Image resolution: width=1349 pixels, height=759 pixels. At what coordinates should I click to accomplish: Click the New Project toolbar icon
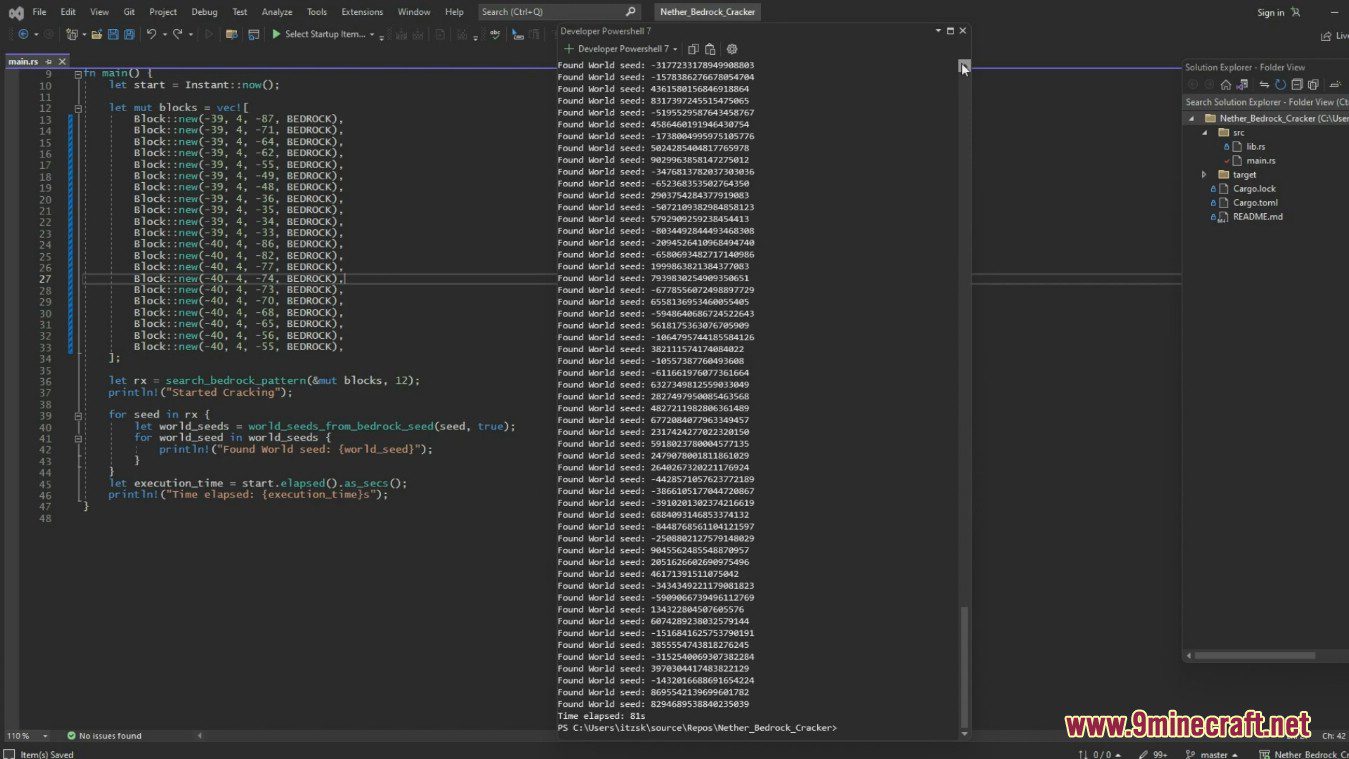tap(72, 34)
